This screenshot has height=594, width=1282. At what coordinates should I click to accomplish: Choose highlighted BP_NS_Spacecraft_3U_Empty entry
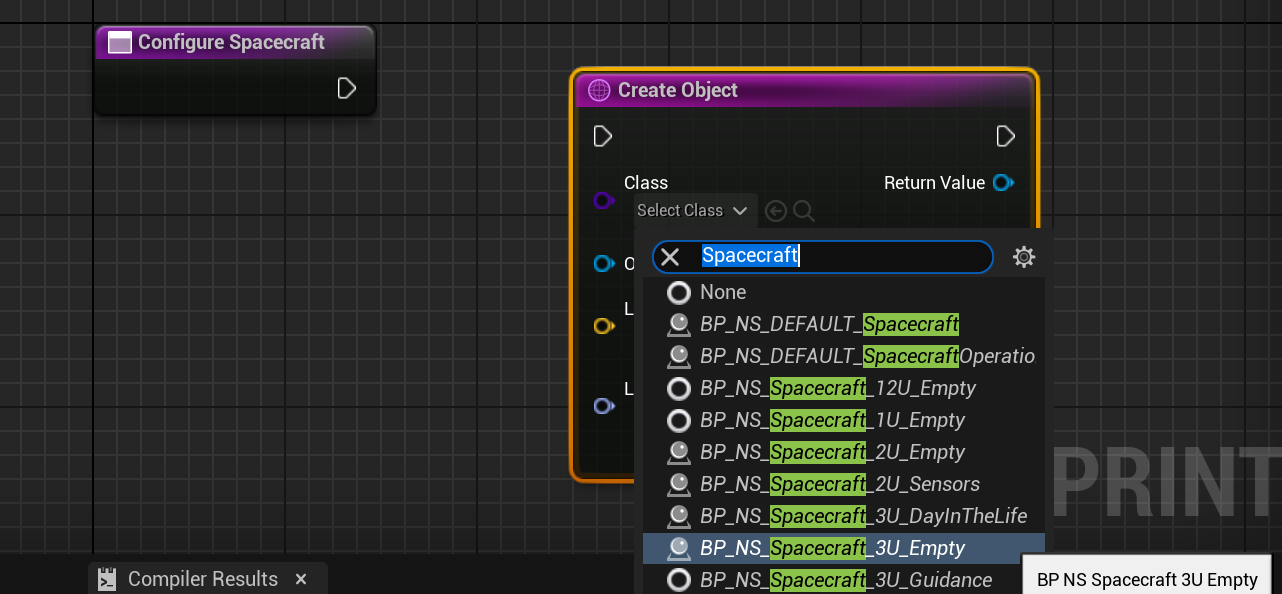(832, 548)
